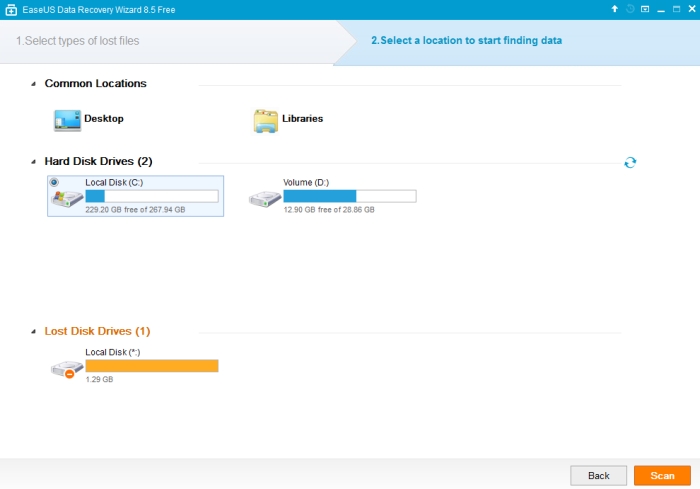The height and width of the screenshot is (489, 700).
Task: Select the Libraries folder icon
Action: (x=266, y=121)
